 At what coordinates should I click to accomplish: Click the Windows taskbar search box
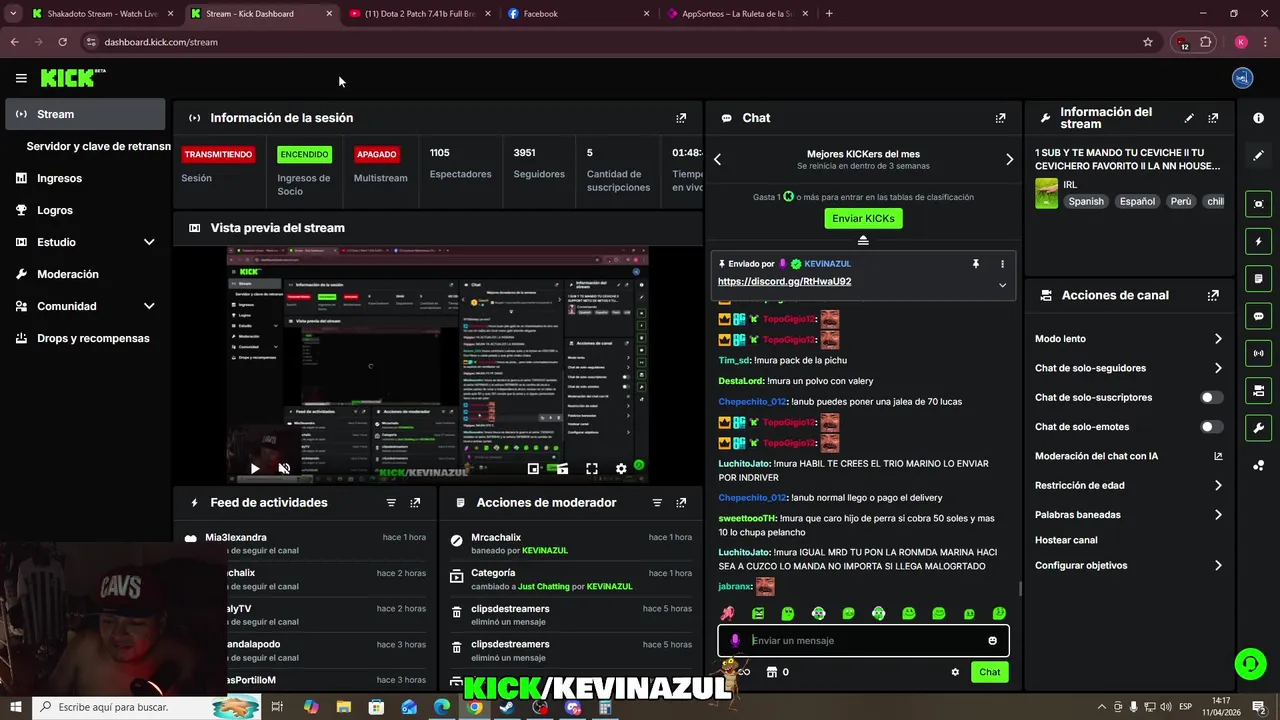[x=147, y=707]
